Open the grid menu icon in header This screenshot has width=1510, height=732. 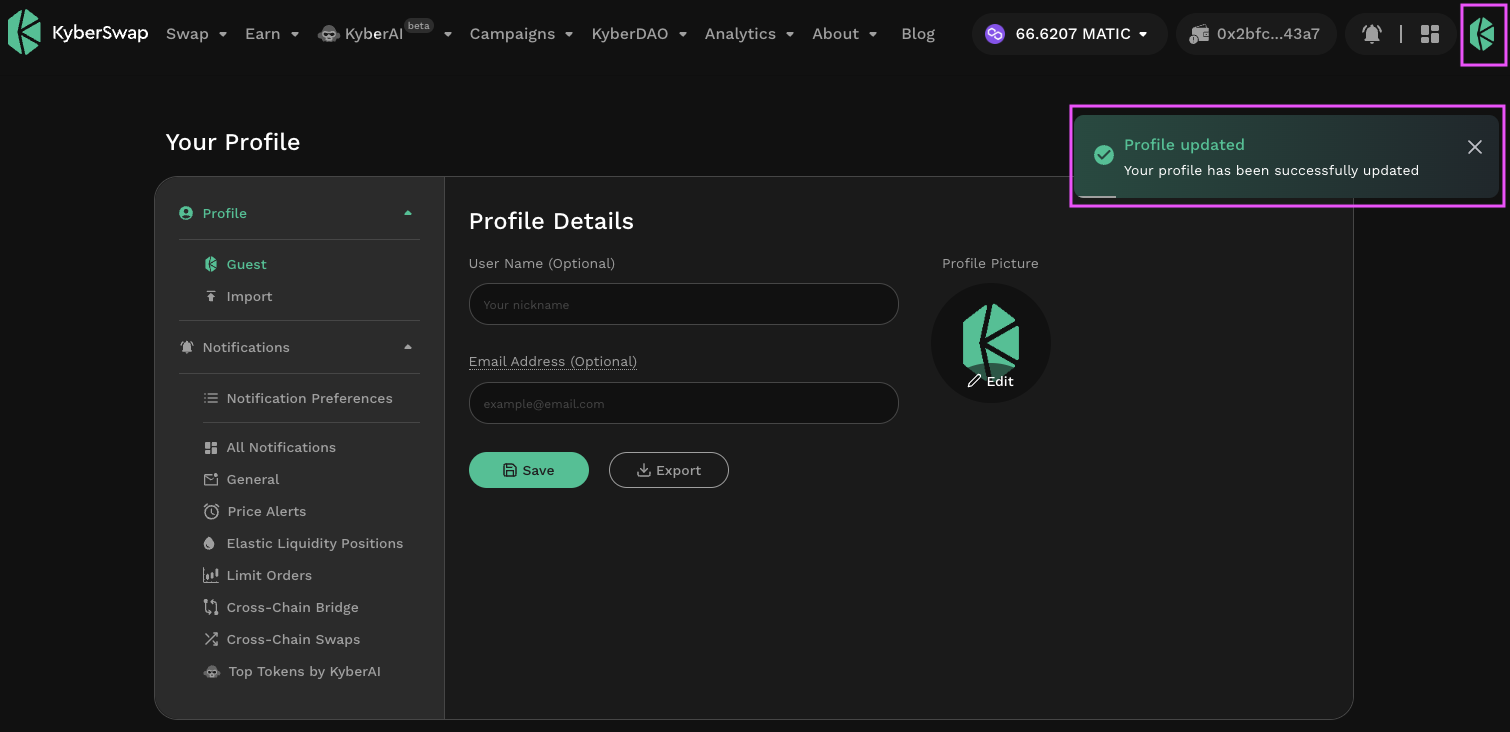[x=1430, y=34]
